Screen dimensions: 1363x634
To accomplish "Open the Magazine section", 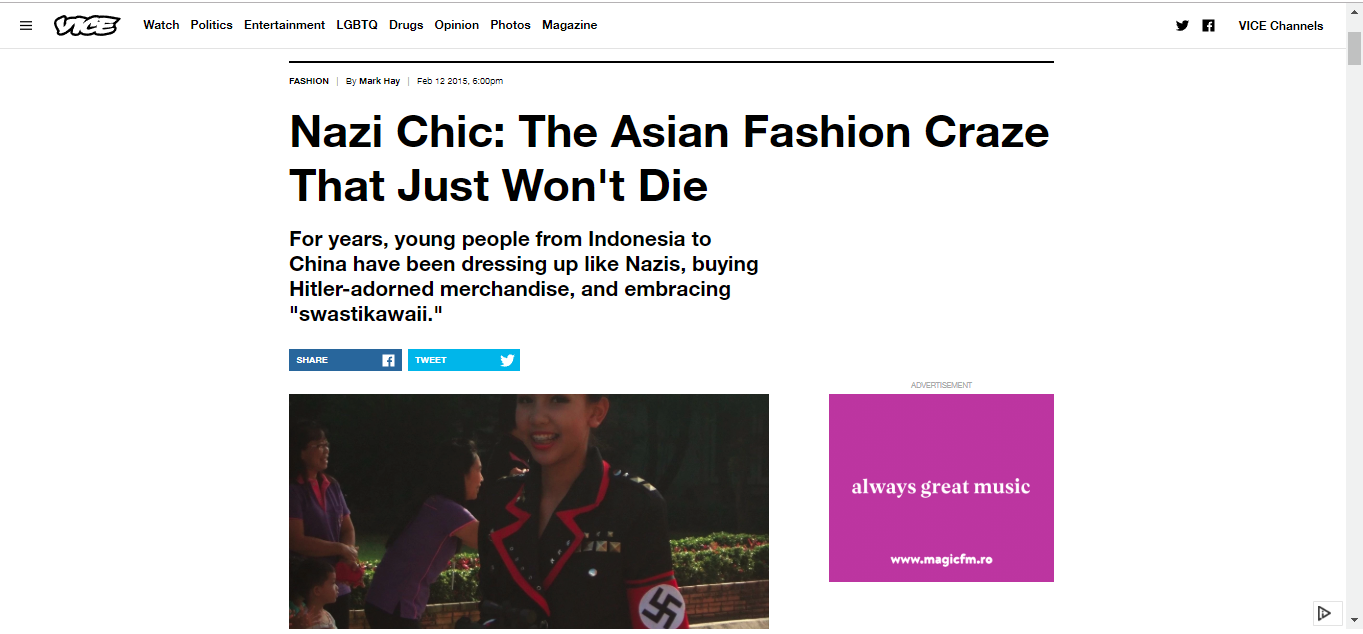I will pos(569,25).
